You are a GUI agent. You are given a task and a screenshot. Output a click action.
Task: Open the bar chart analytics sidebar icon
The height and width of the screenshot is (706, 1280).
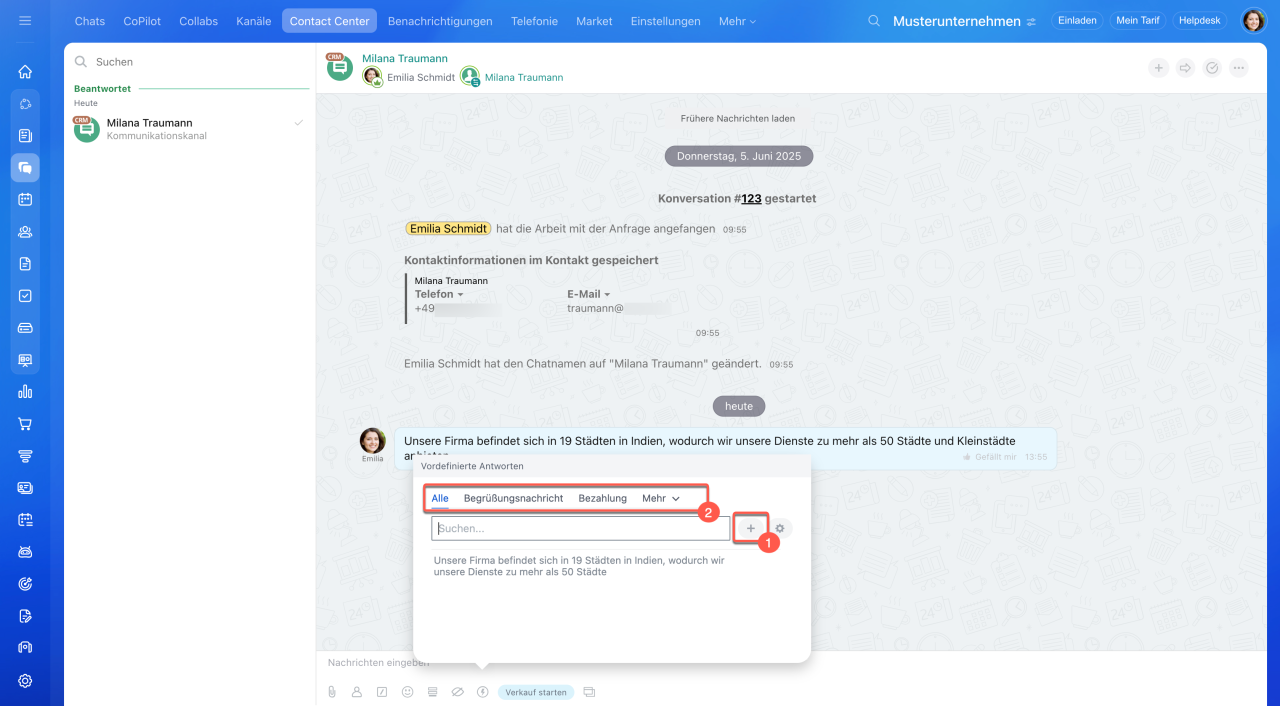click(x=25, y=392)
